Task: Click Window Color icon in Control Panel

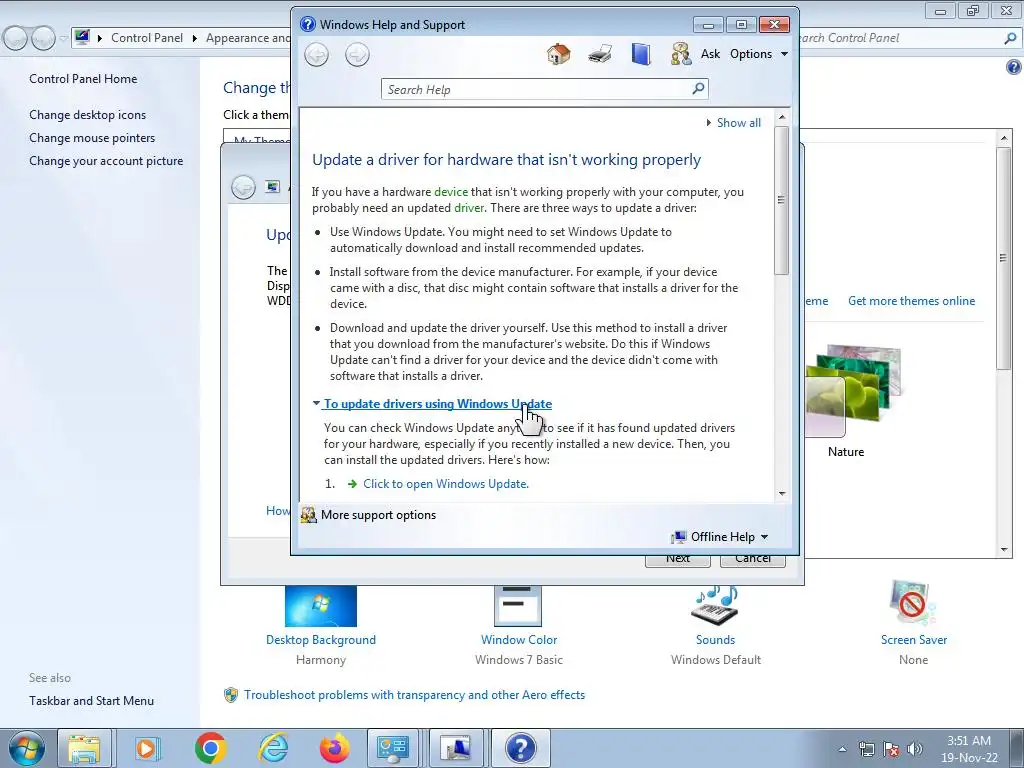Action: pos(518,605)
